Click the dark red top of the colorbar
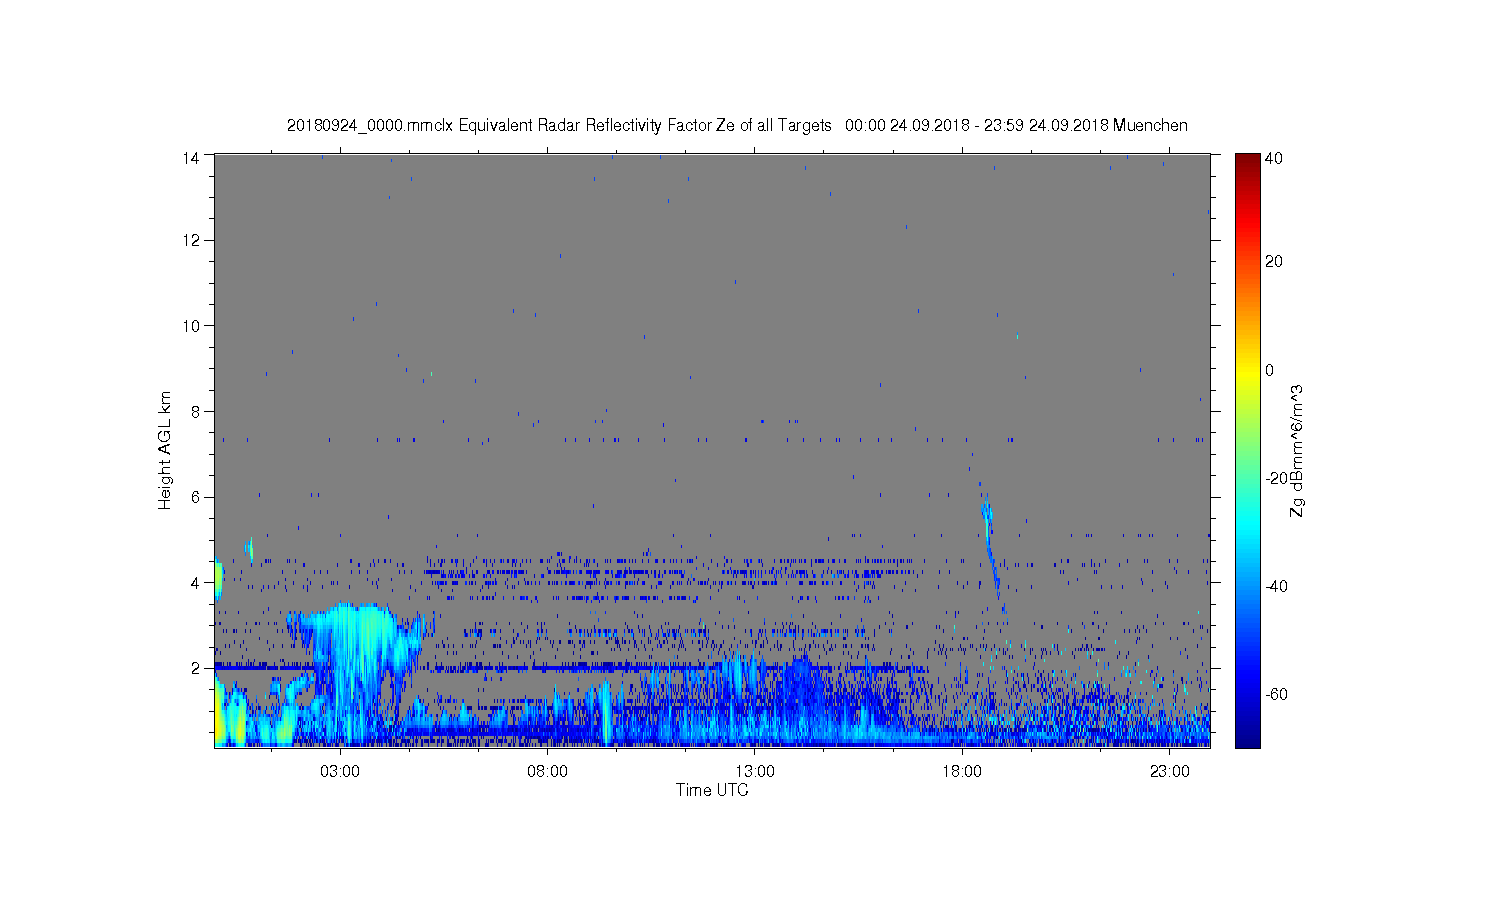1500x900 pixels. [1246, 162]
